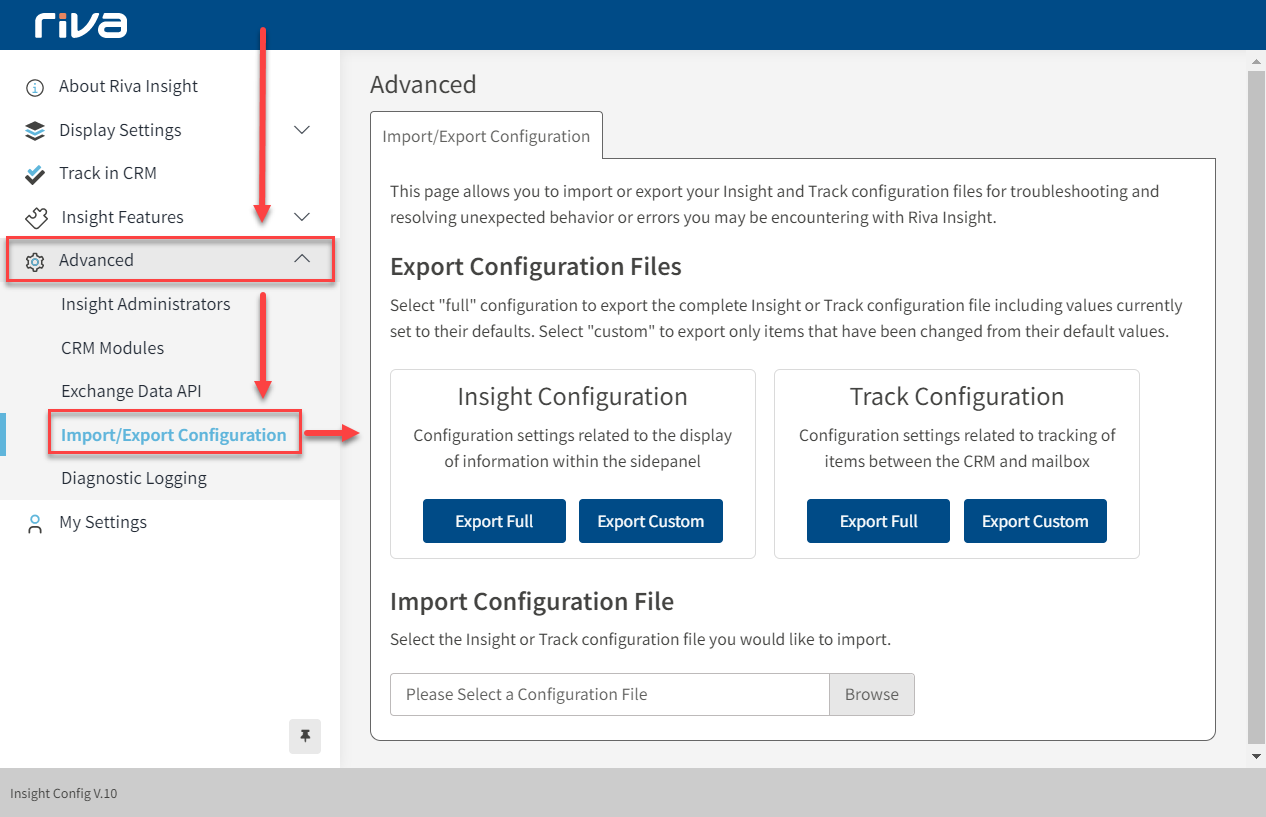This screenshot has width=1266, height=817.
Task: Click the My Settings person icon
Action: point(35,523)
